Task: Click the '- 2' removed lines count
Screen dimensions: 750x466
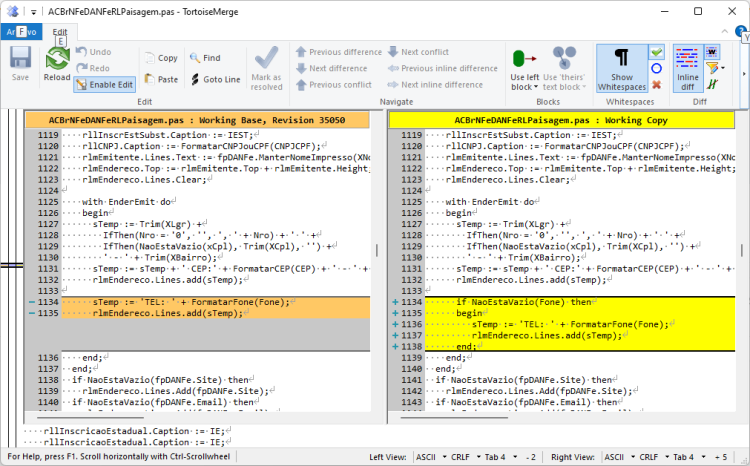Action: point(530,457)
